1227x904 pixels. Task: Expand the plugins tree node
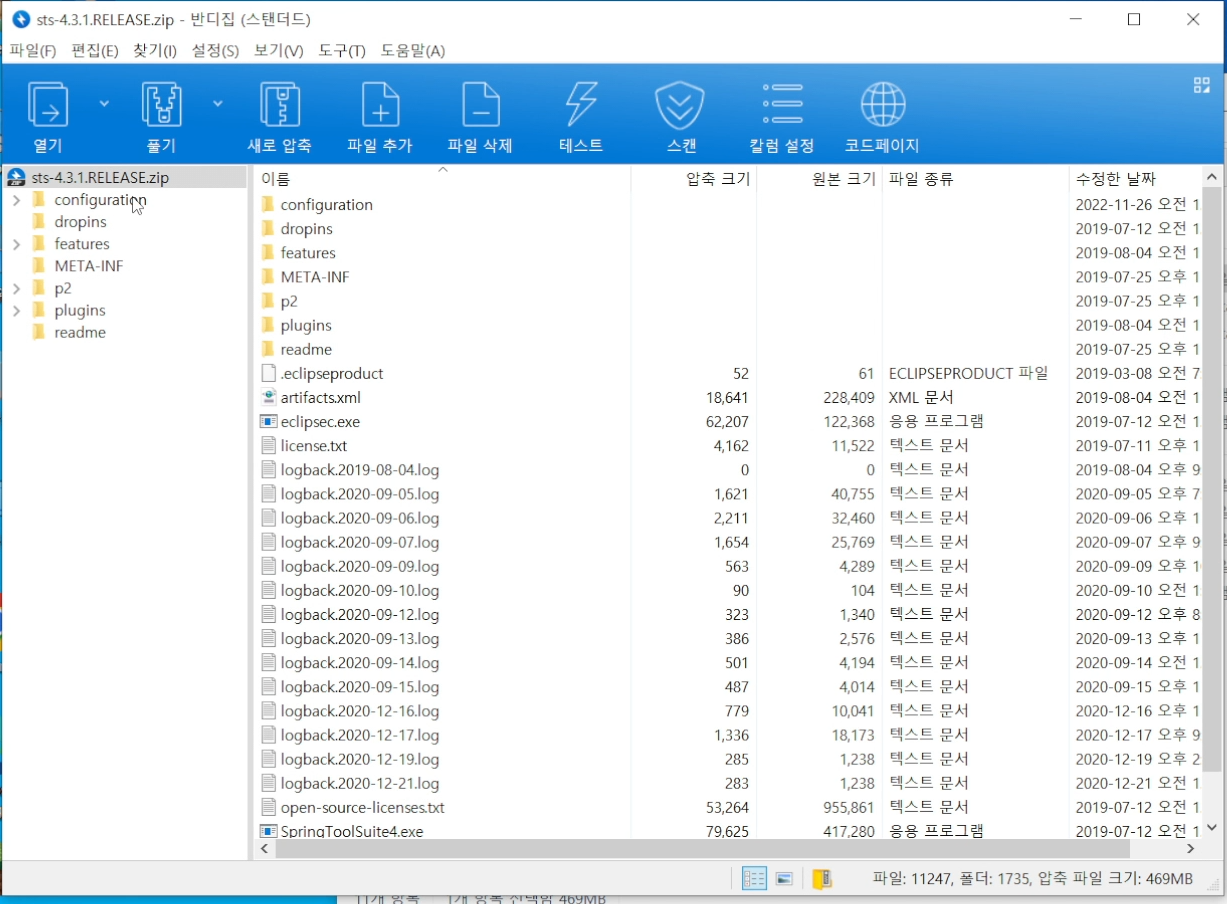pyautogui.click(x=17, y=310)
